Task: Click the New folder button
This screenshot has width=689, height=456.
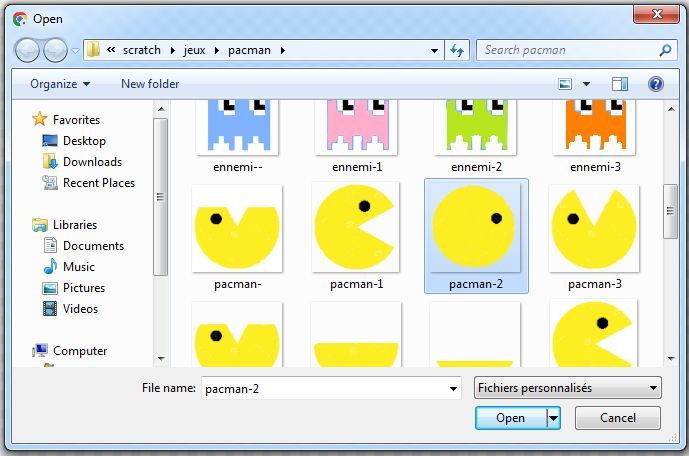Action: click(x=150, y=84)
